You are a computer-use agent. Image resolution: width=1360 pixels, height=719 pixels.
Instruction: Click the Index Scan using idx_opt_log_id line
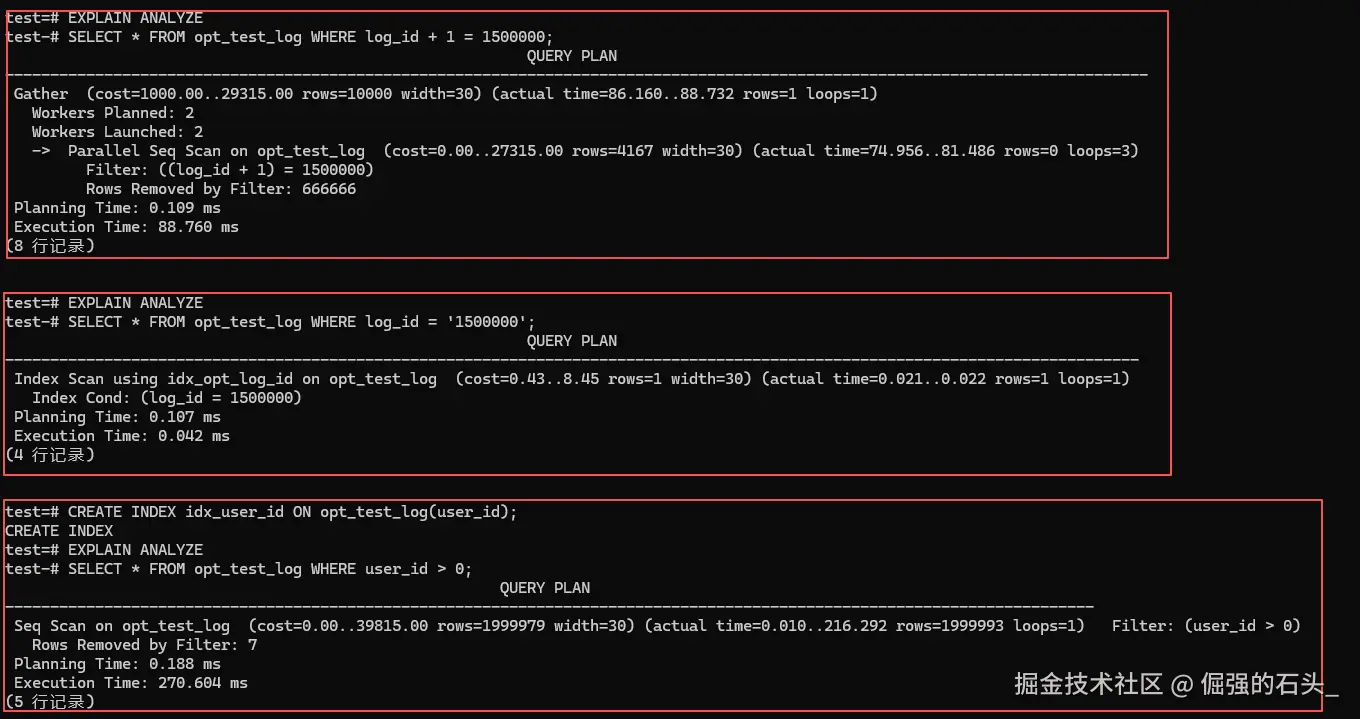coord(571,379)
